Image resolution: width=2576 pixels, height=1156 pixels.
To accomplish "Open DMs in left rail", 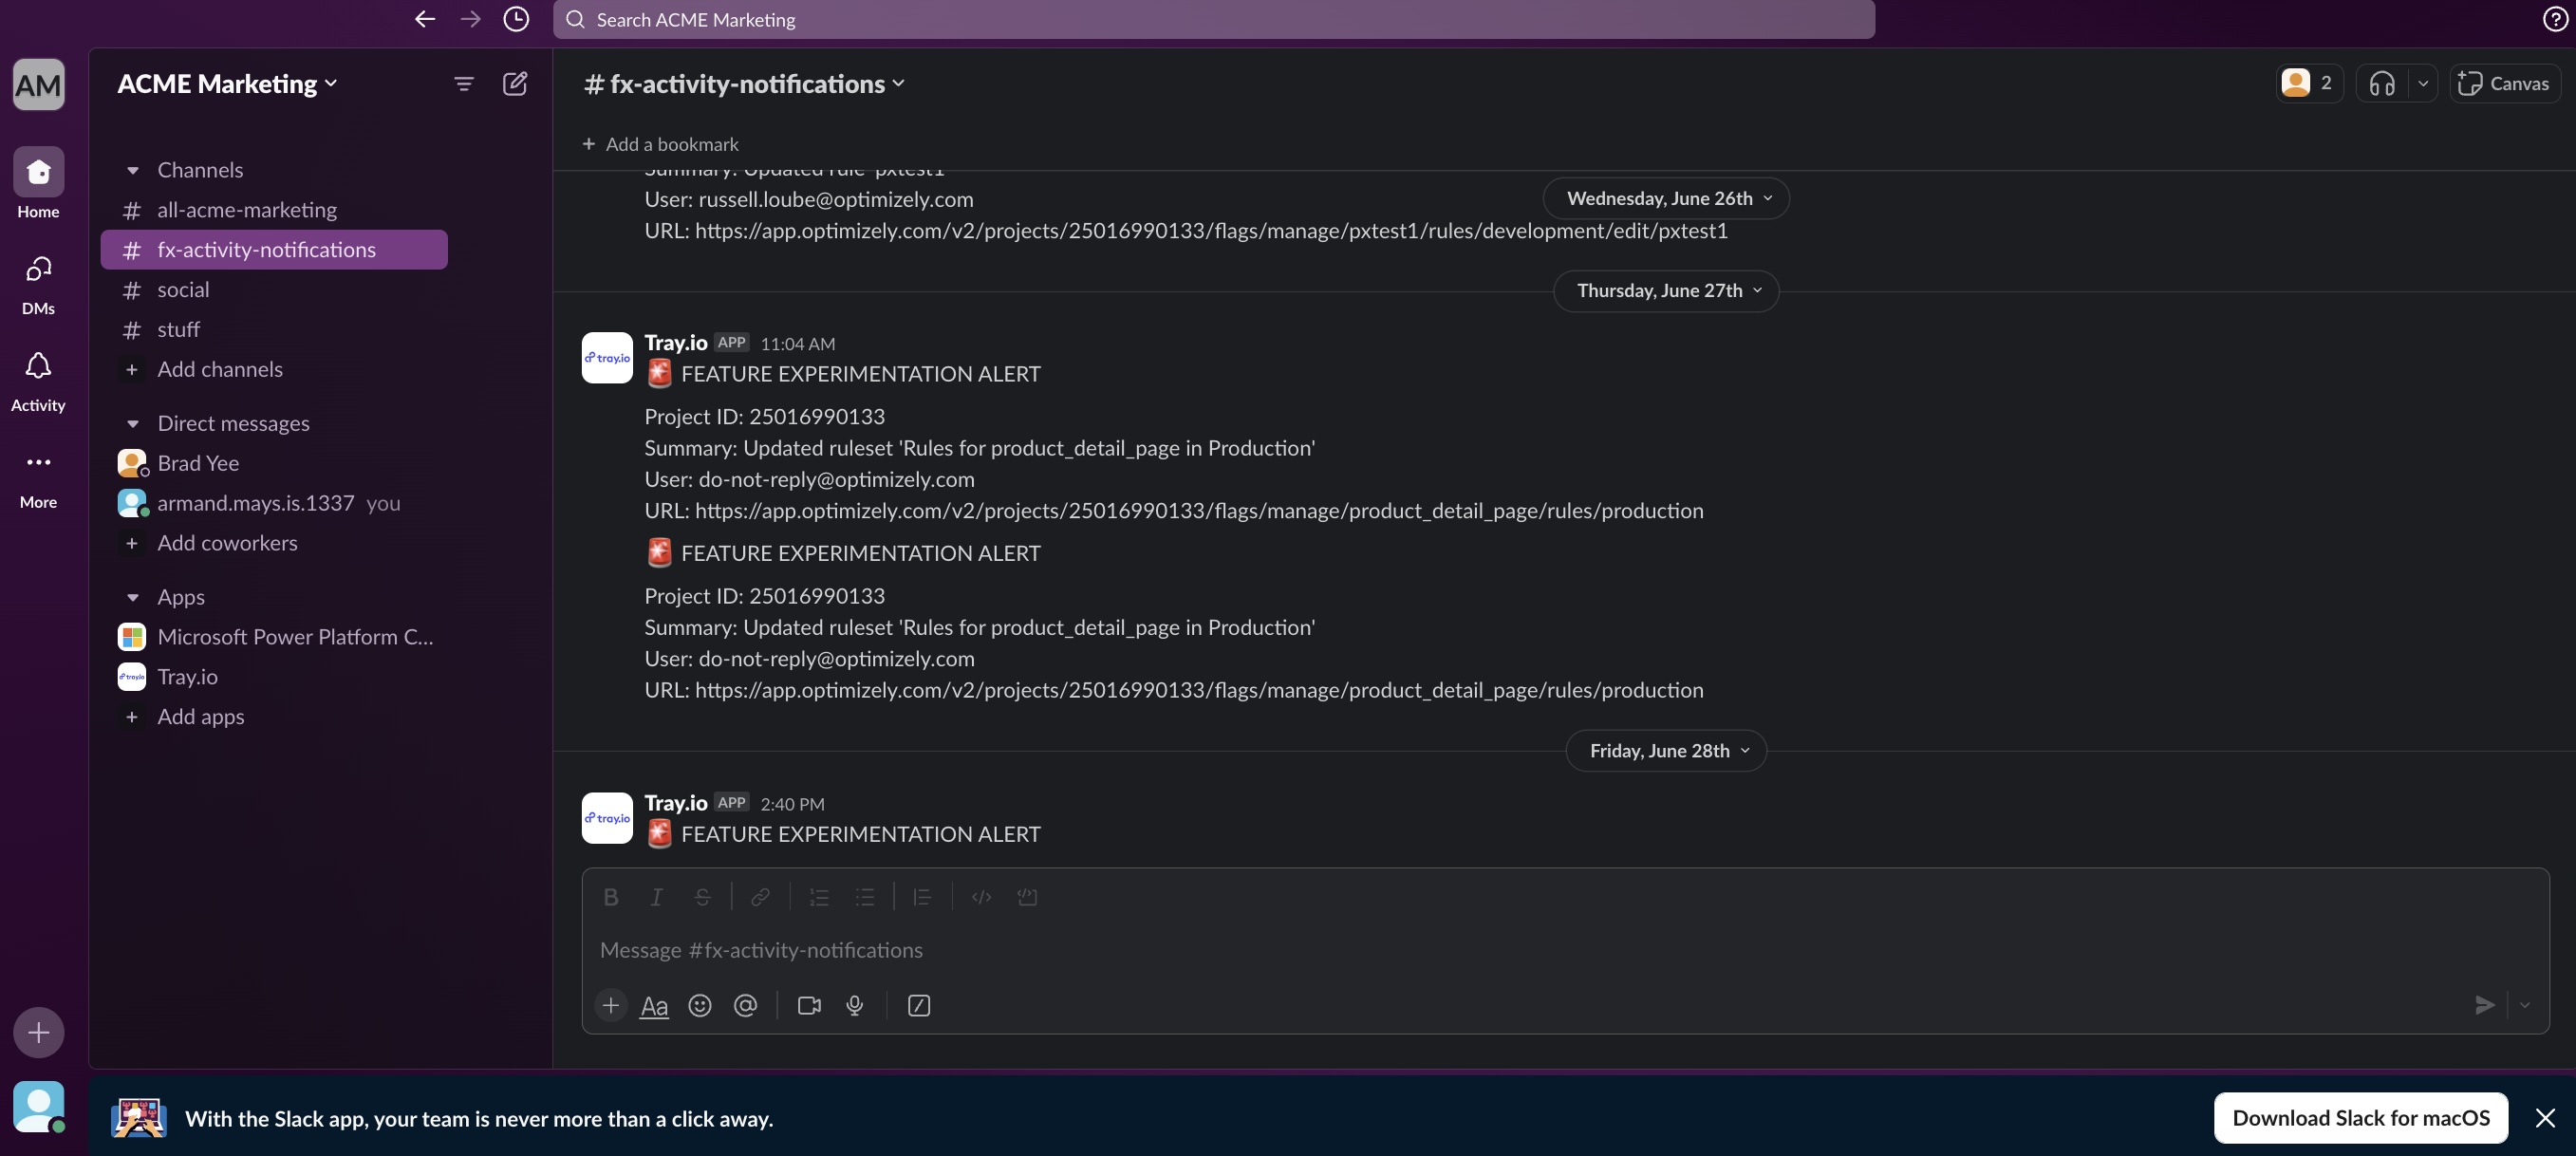I will point(38,284).
